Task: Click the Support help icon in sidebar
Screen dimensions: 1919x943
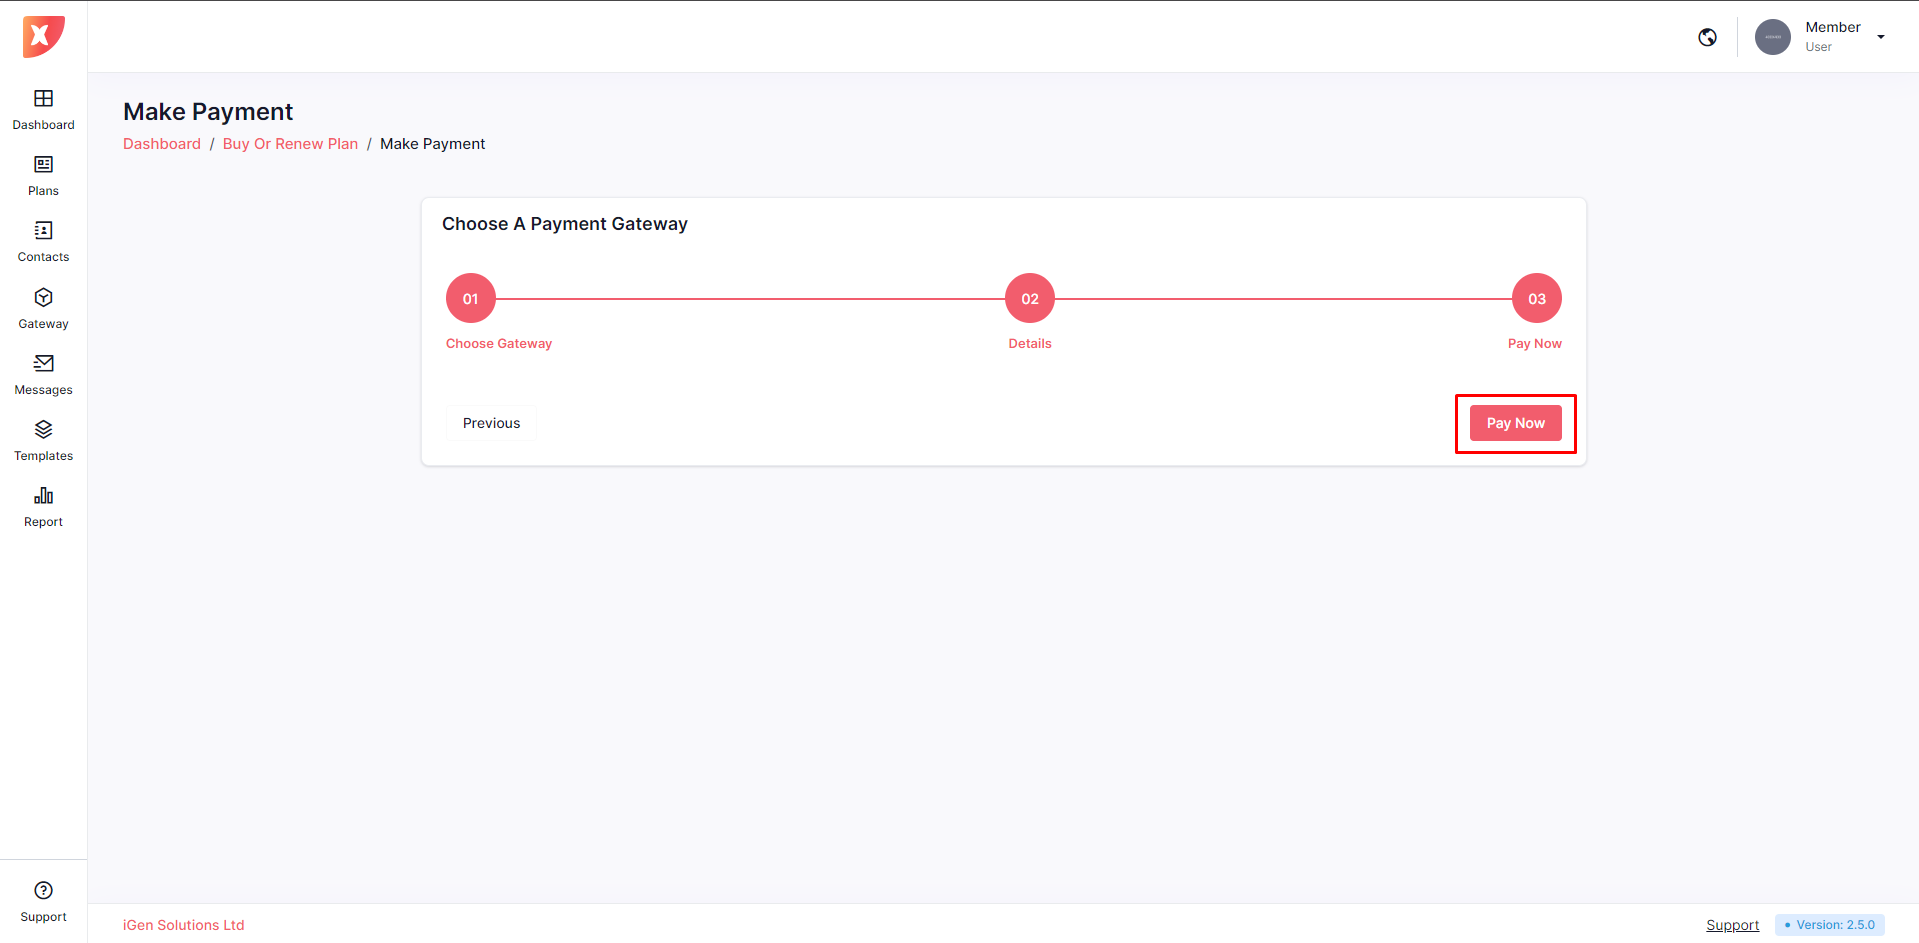Action: pyautogui.click(x=43, y=891)
